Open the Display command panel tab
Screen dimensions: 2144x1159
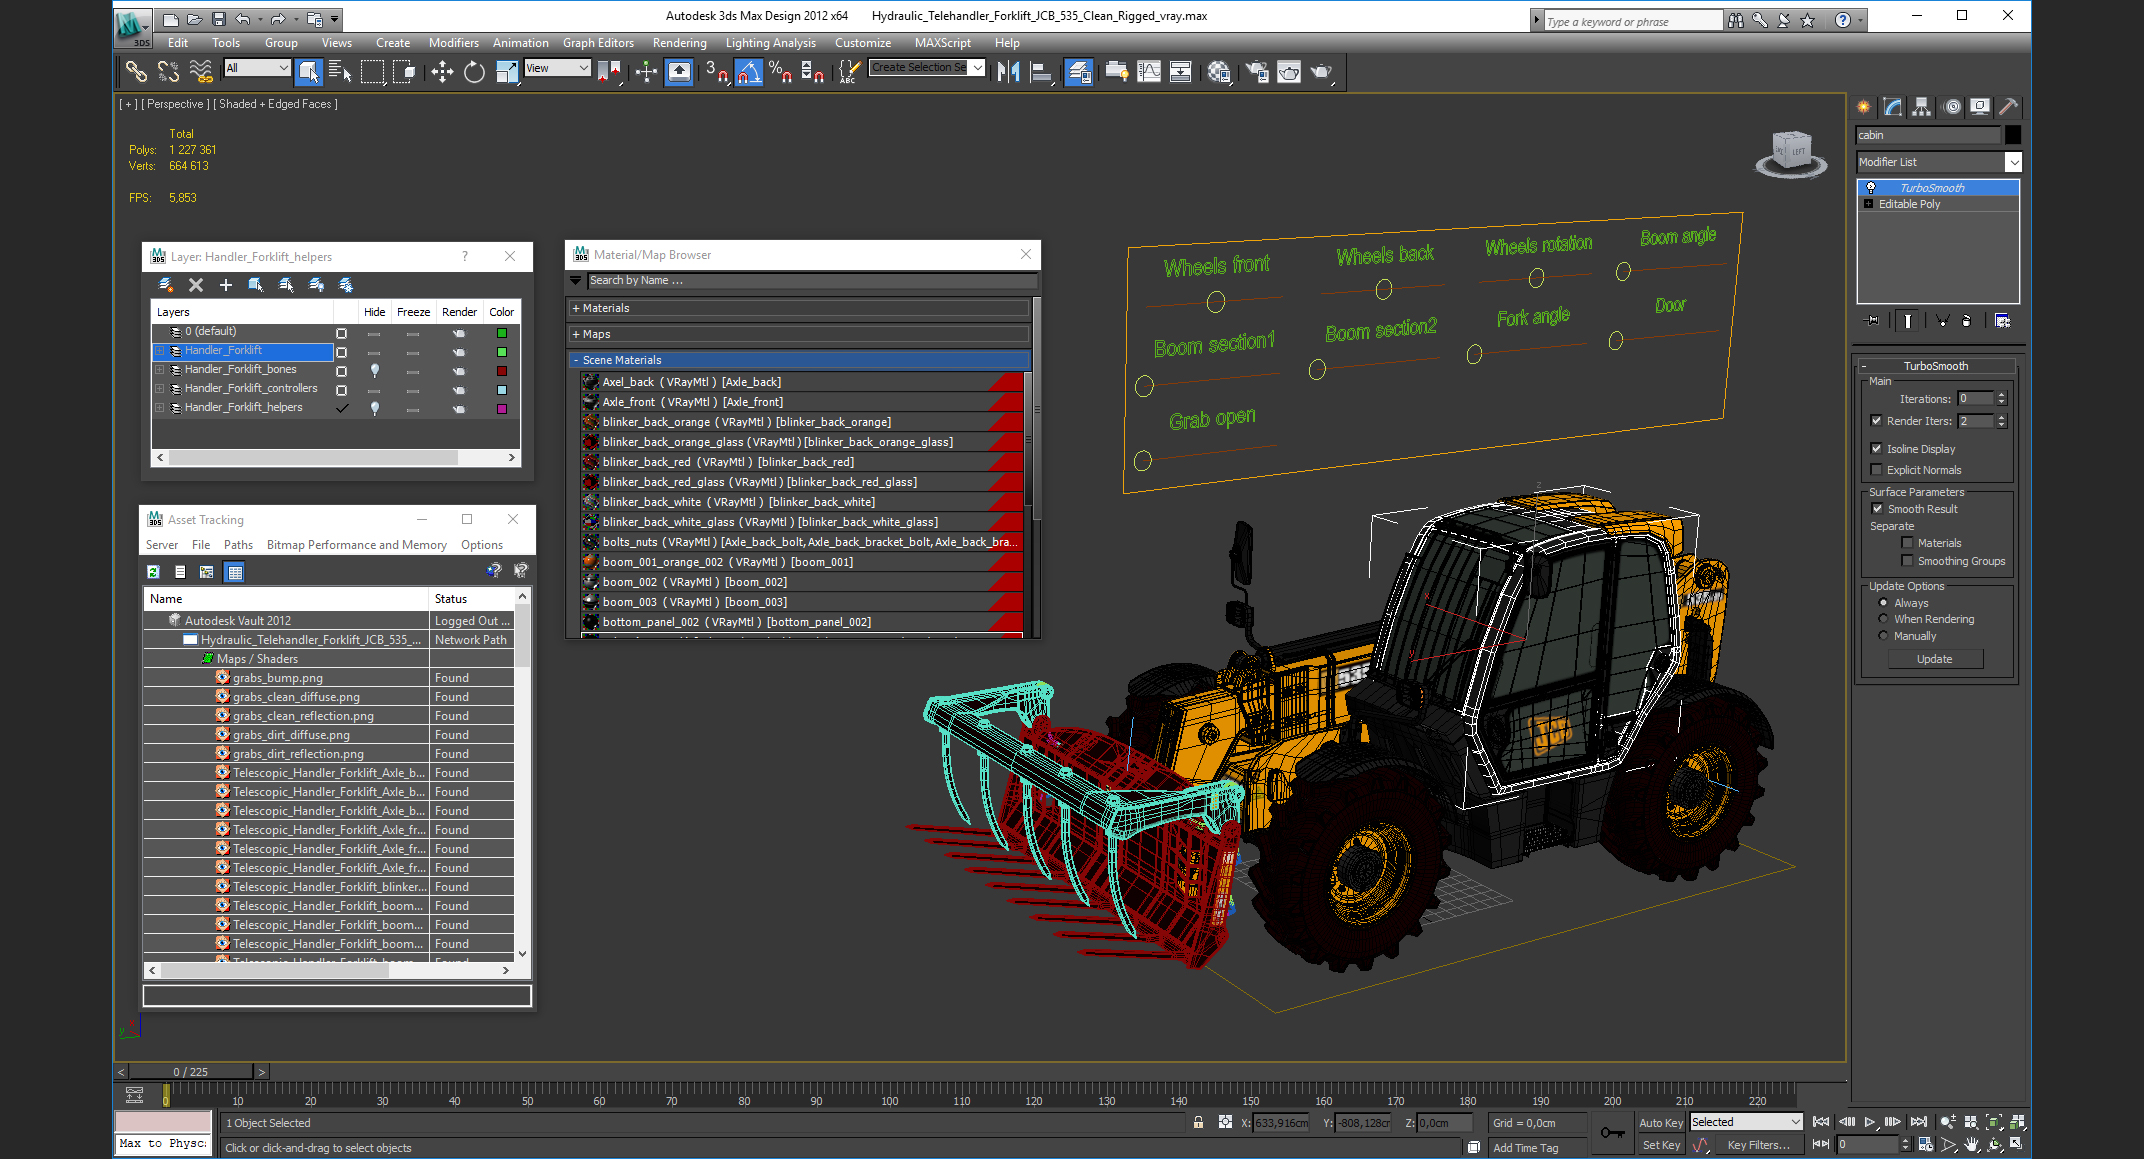(x=1980, y=107)
